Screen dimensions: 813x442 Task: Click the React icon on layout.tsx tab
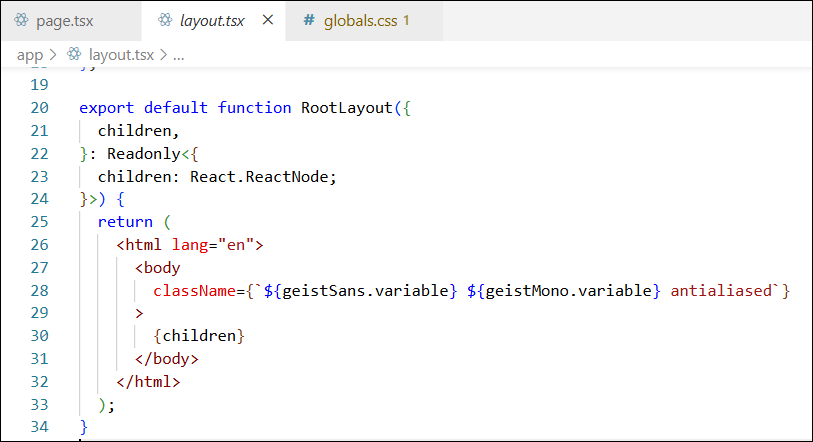click(x=165, y=20)
